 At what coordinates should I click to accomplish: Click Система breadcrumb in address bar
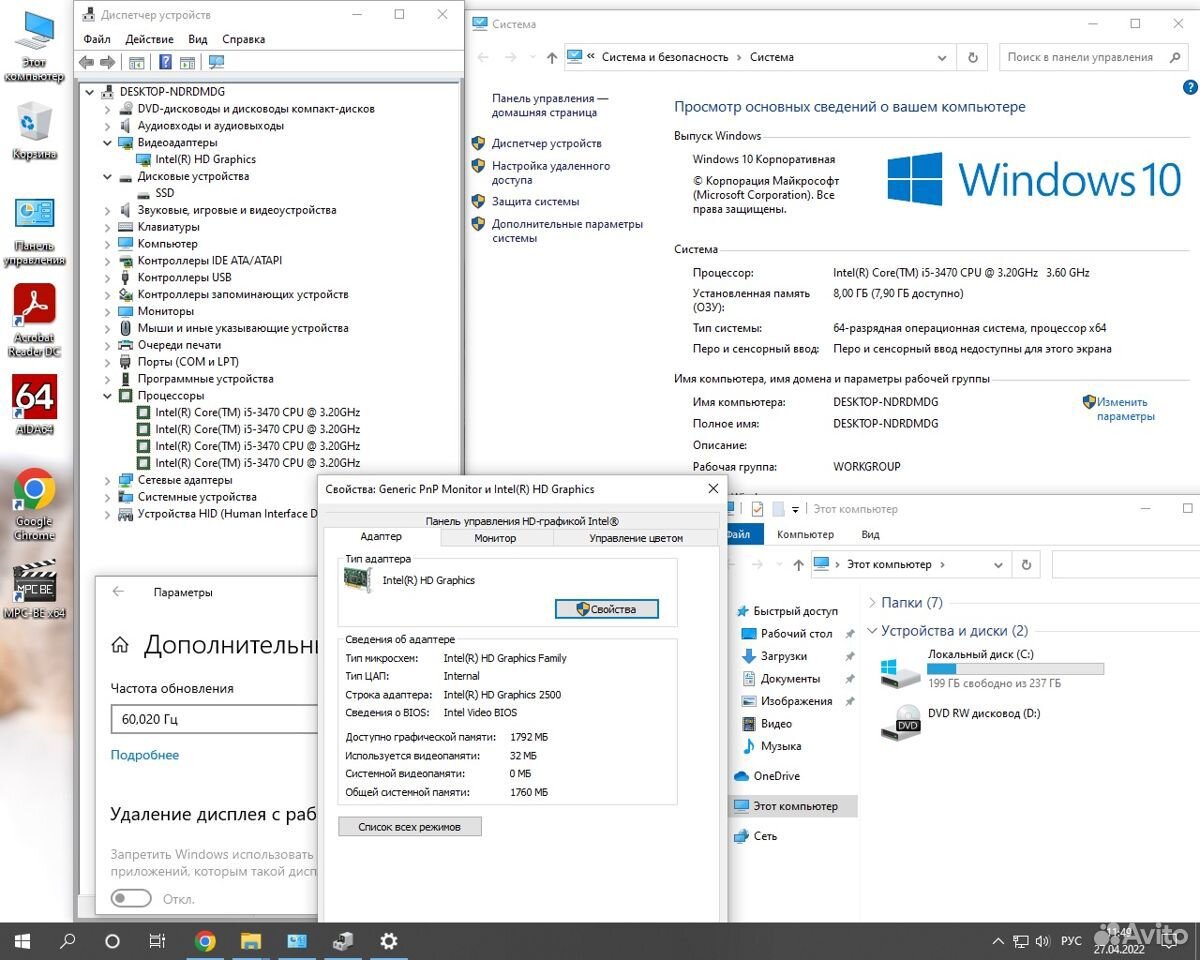(771, 57)
